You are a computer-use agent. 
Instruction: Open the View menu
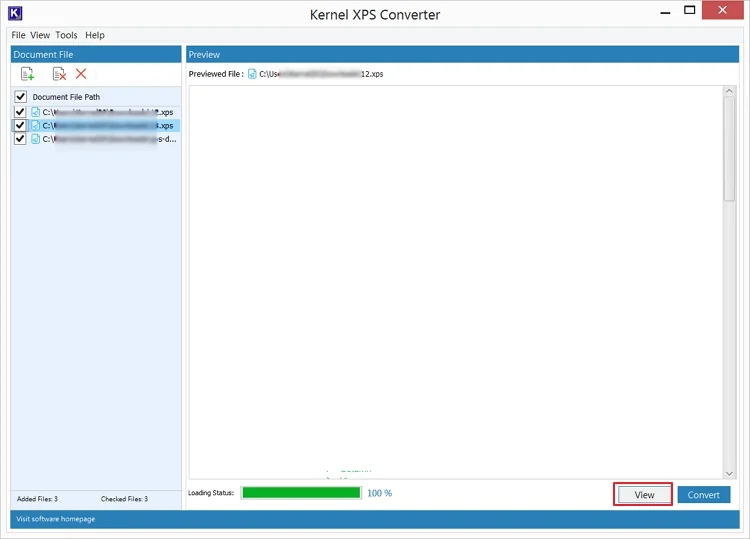point(40,35)
